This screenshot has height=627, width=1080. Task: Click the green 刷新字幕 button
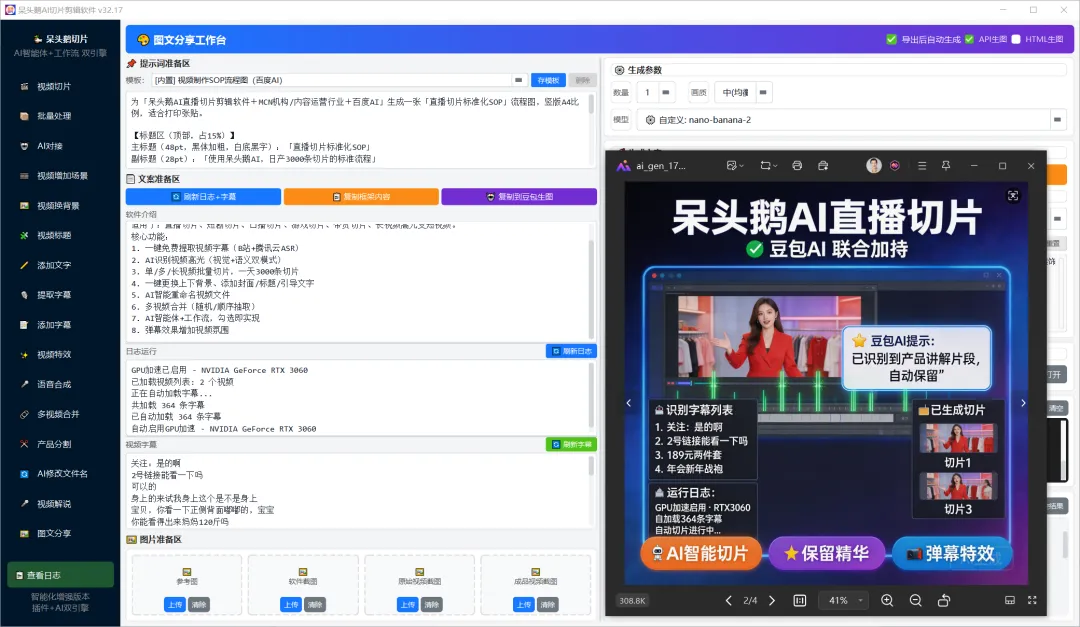click(x=571, y=444)
